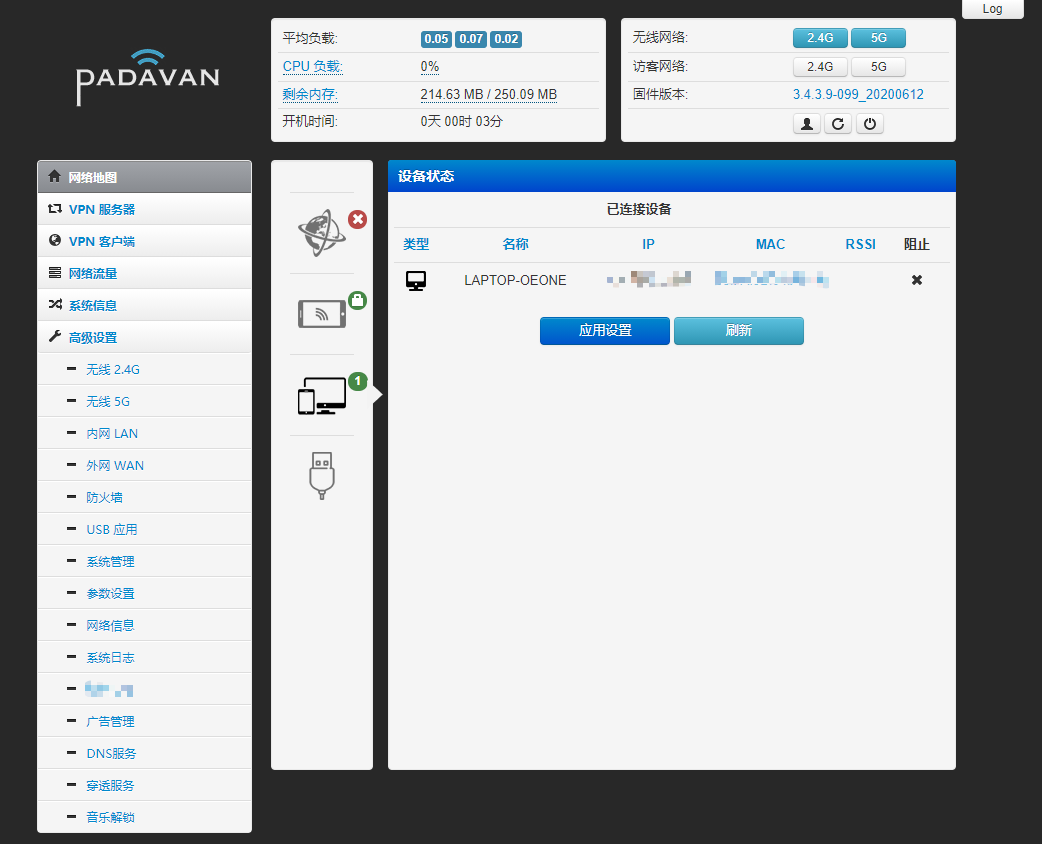
Task: Click the reboot router icon button
Action: coord(838,124)
